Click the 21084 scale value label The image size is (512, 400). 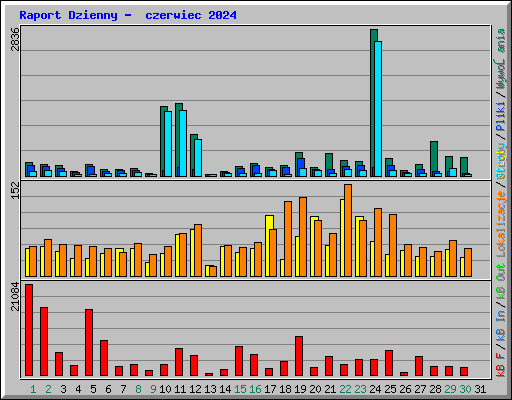(x=15, y=297)
